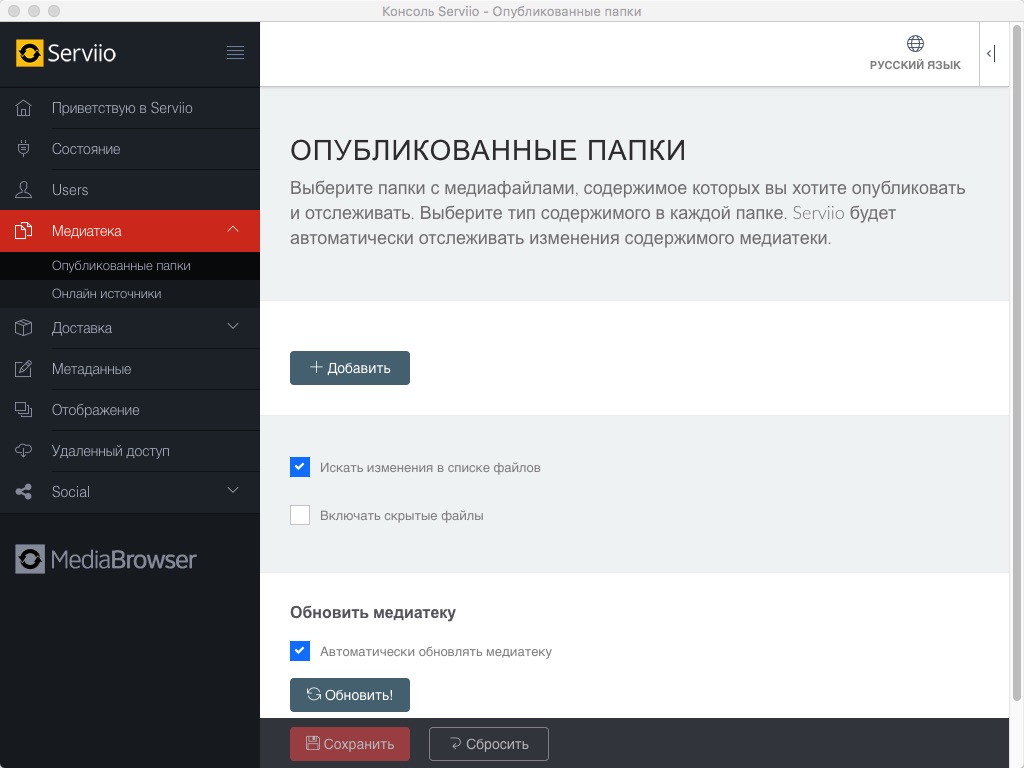Expand the Social section chevron
The width and height of the screenshot is (1024, 768).
(x=233, y=491)
